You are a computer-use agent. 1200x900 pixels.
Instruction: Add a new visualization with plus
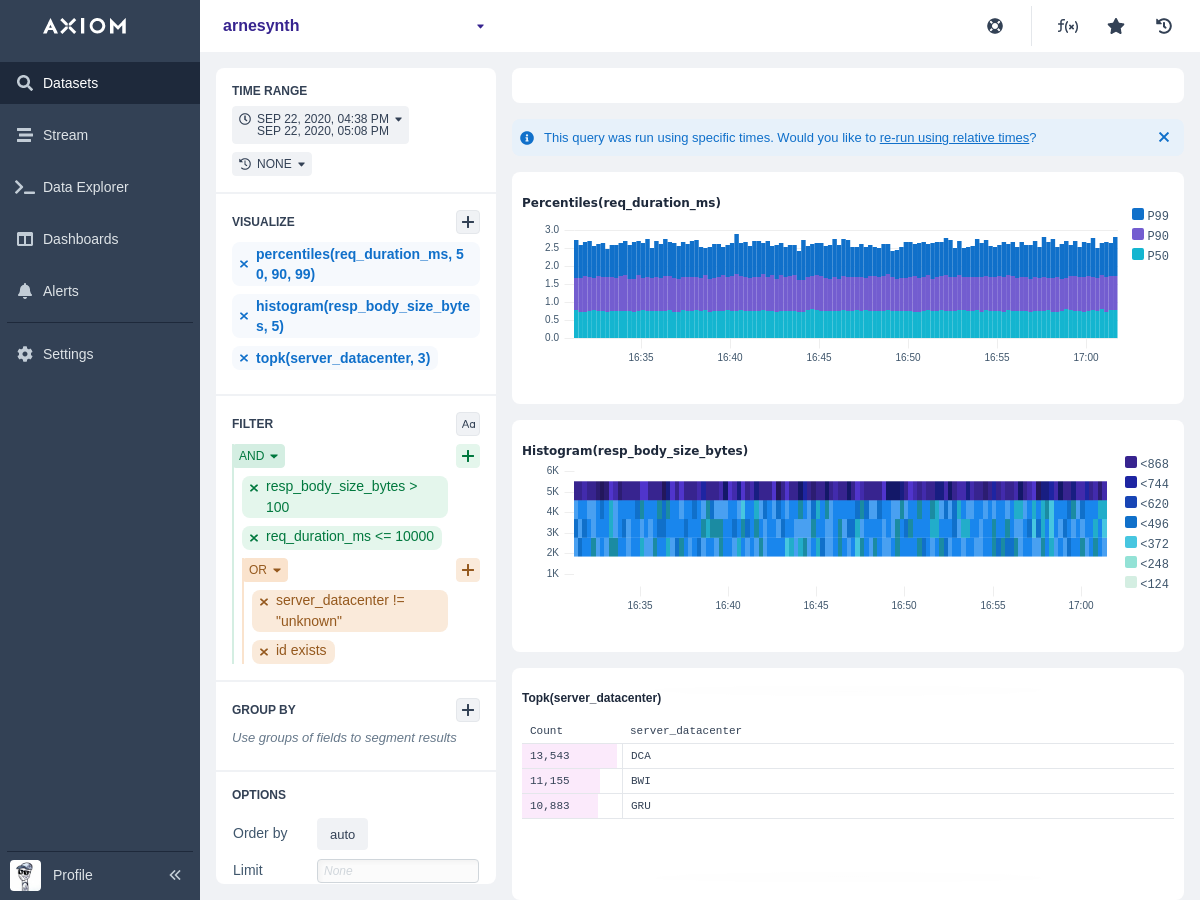tap(468, 222)
